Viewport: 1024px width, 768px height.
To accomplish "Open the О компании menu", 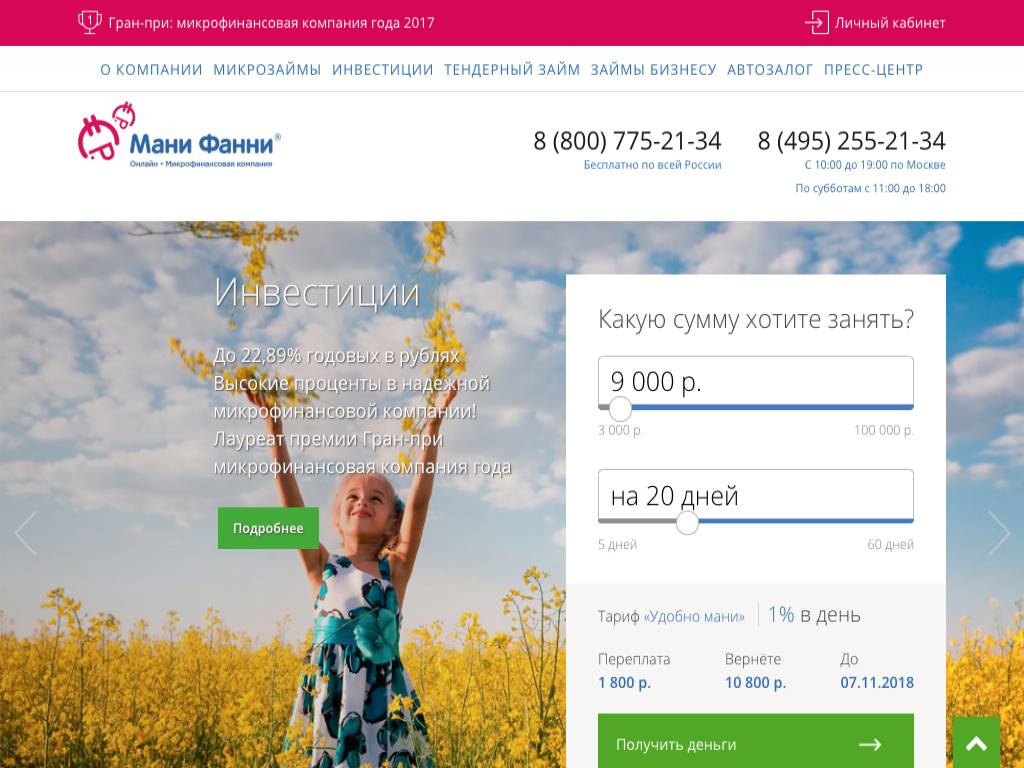I will point(152,69).
